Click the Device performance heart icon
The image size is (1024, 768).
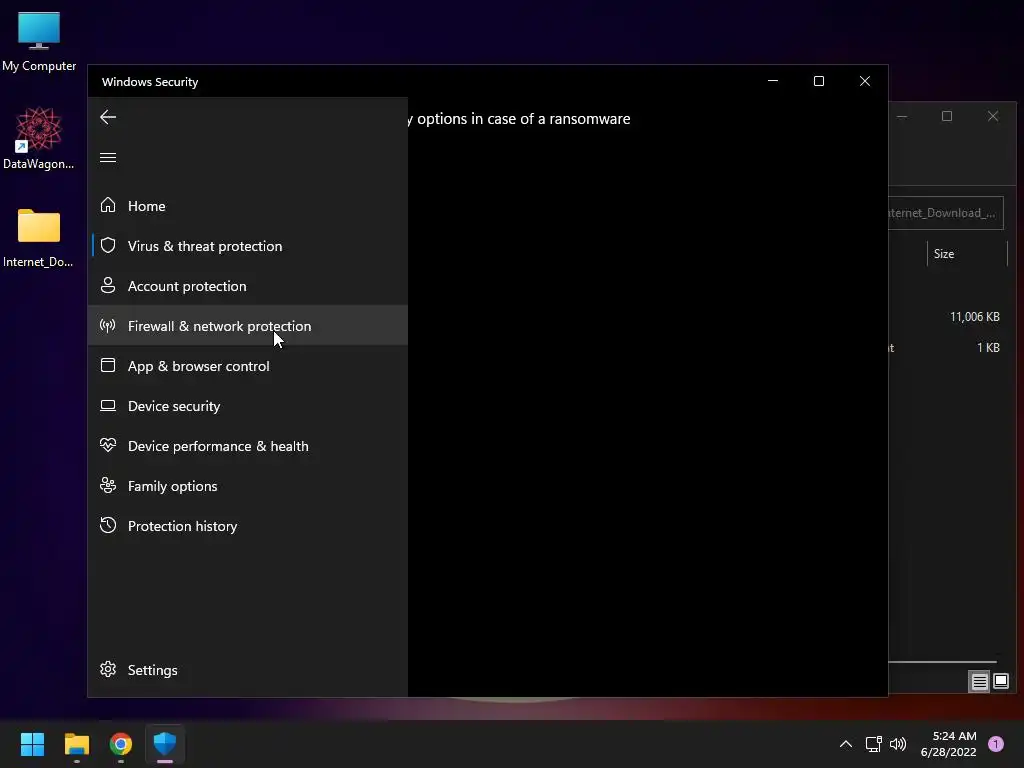[x=108, y=445]
